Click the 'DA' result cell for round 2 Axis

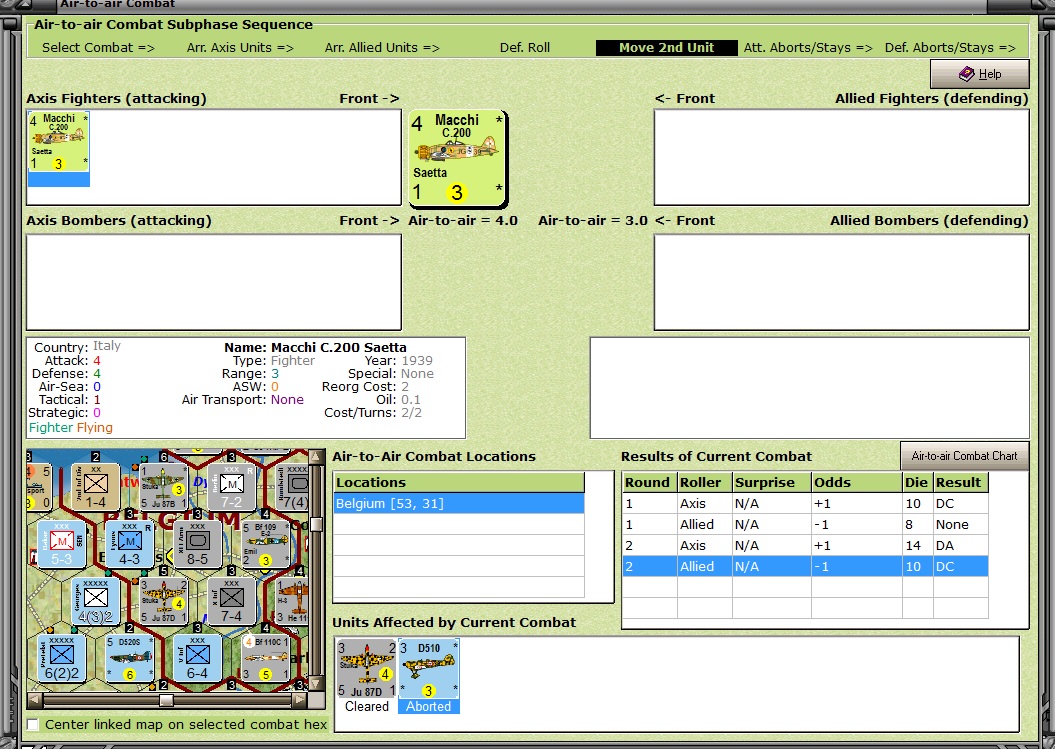coord(960,545)
